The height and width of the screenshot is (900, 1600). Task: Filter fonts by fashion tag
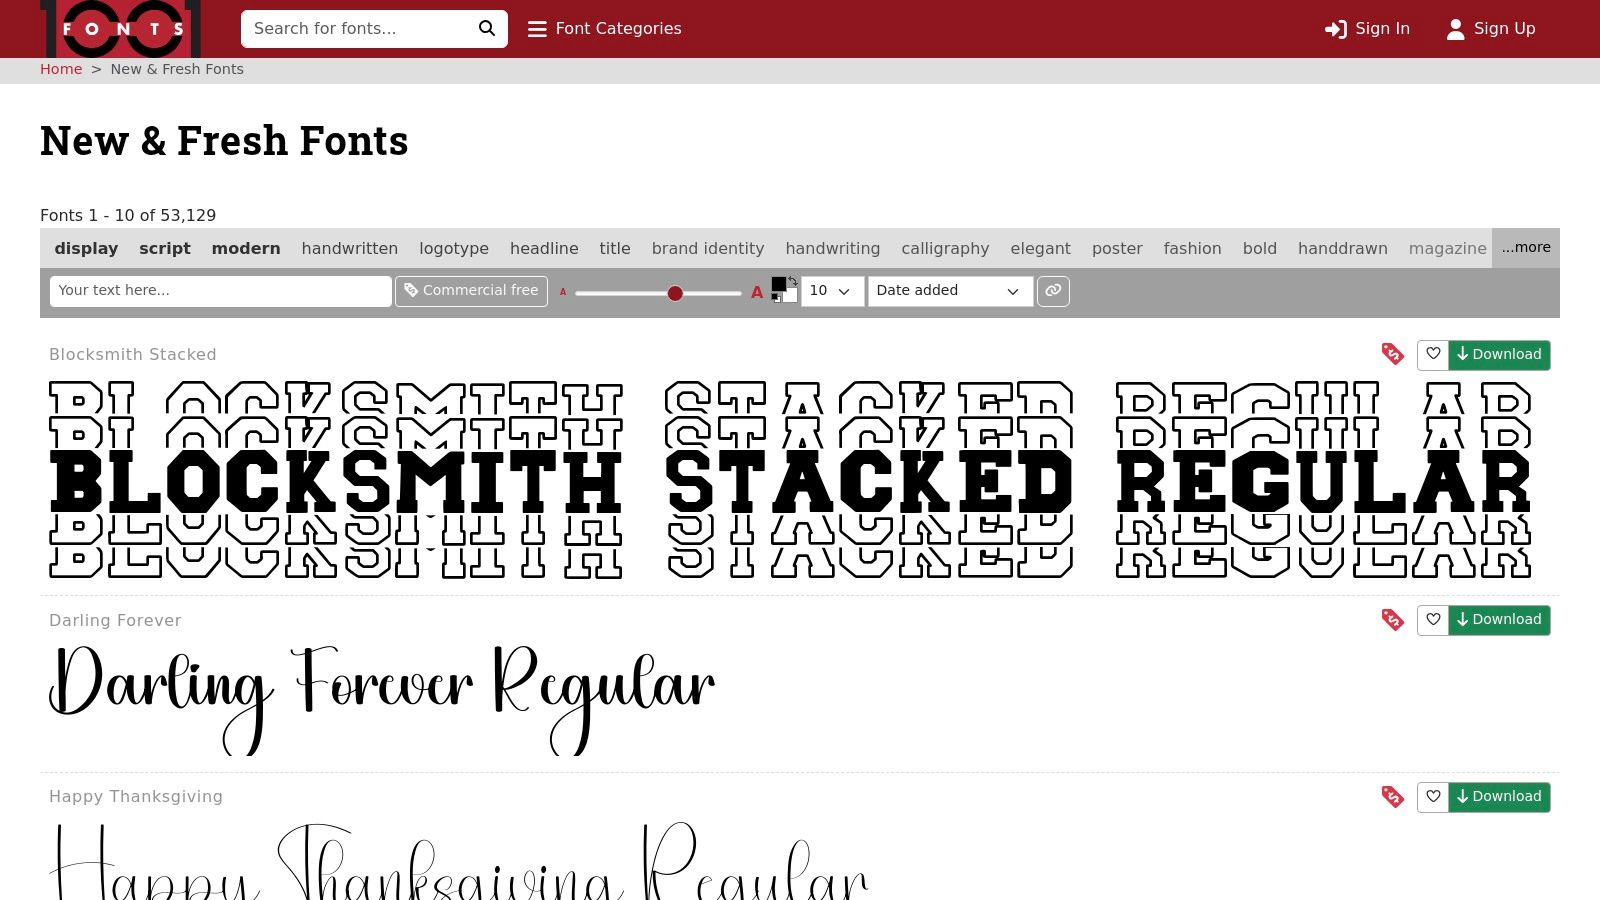tap(1192, 248)
